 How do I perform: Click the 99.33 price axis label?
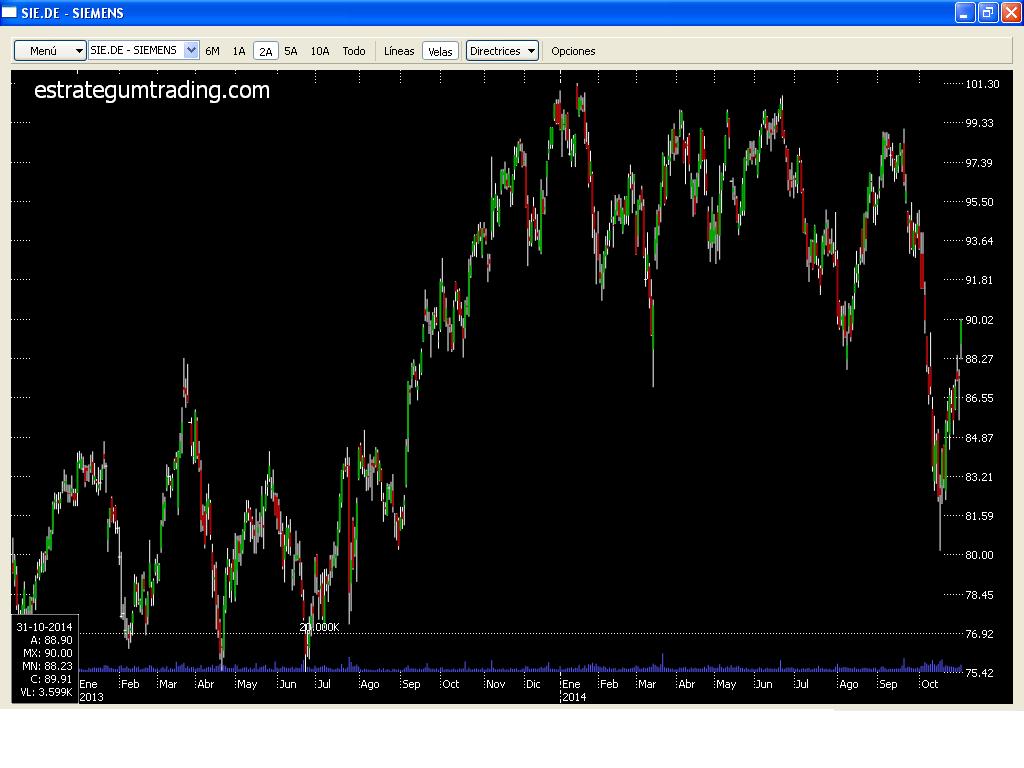click(x=980, y=123)
